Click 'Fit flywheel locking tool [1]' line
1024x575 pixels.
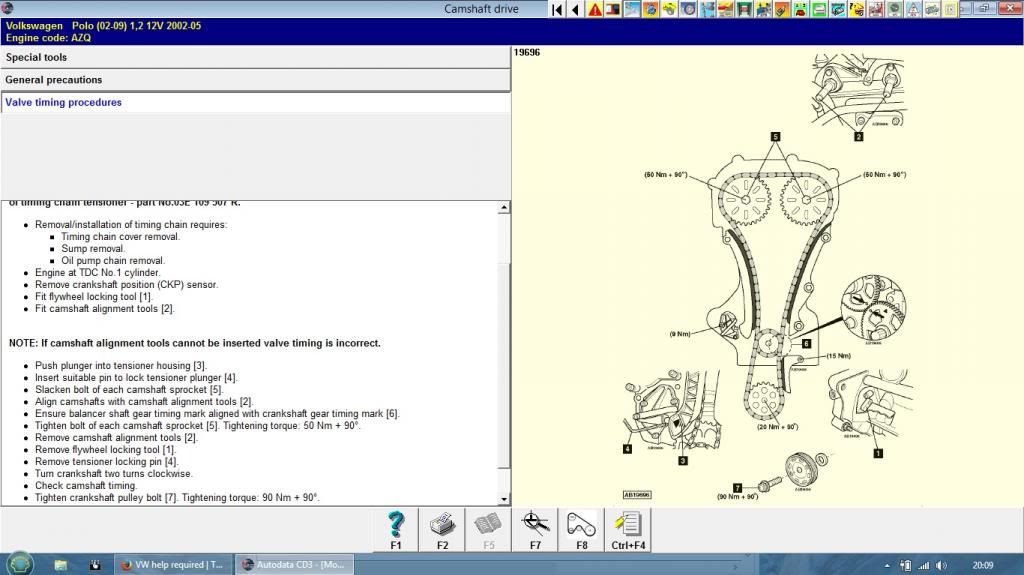pyautogui.click(x=93, y=297)
